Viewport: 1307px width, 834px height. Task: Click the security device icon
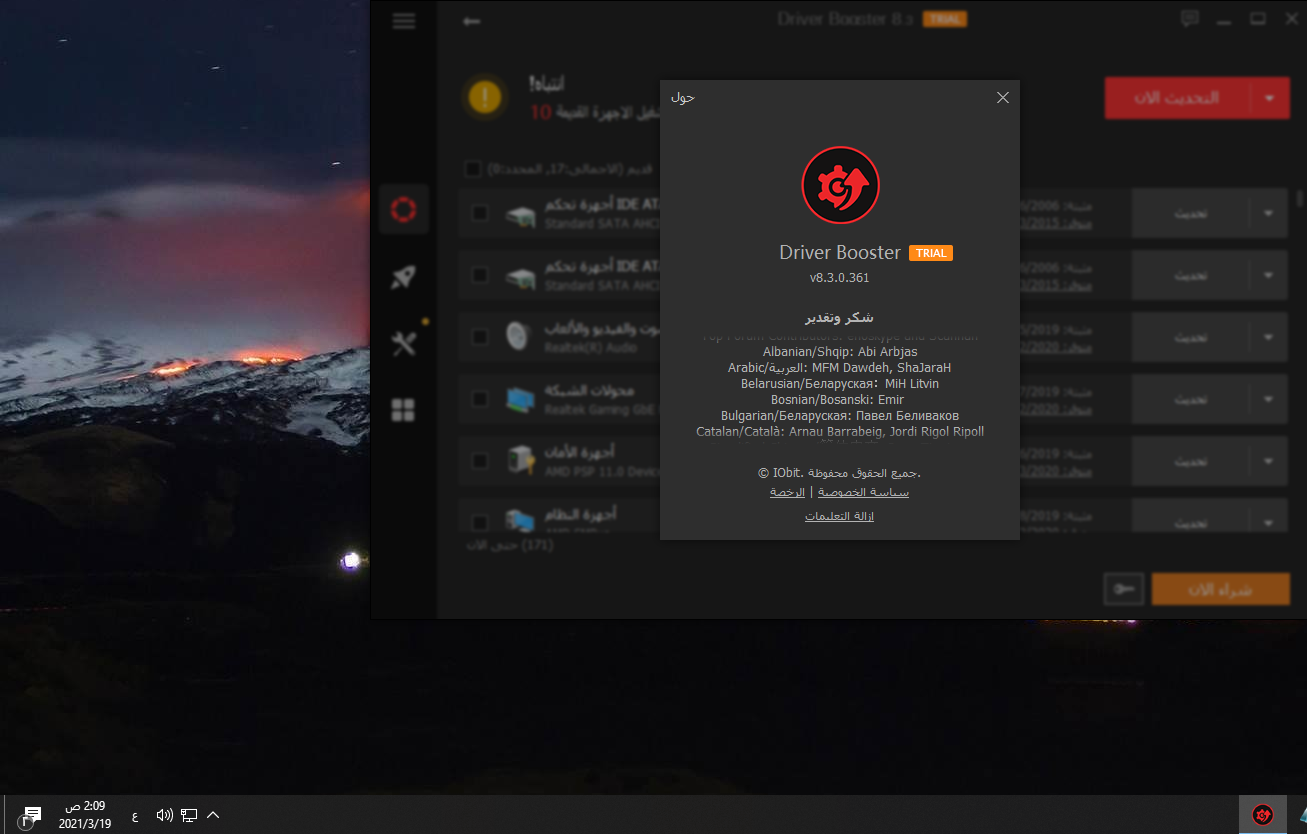pyautogui.click(x=519, y=460)
